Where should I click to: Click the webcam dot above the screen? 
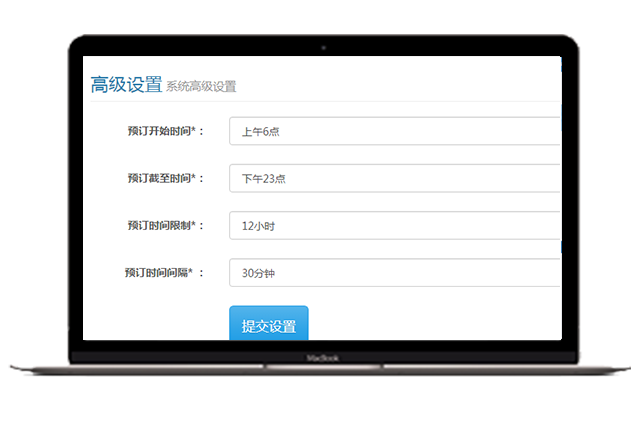pos(322,47)
